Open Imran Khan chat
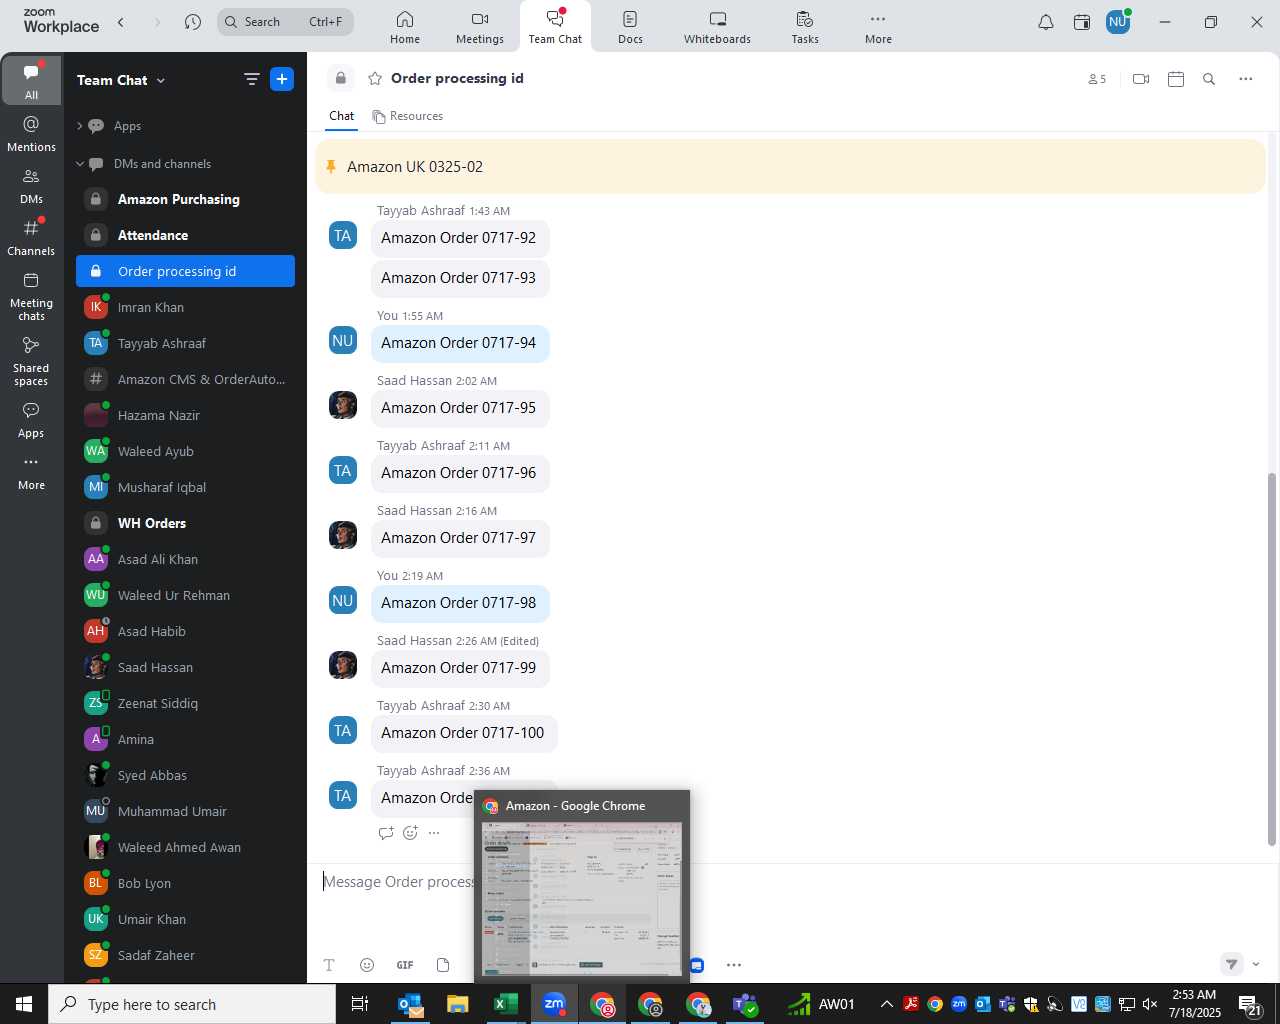 (185, 307)
